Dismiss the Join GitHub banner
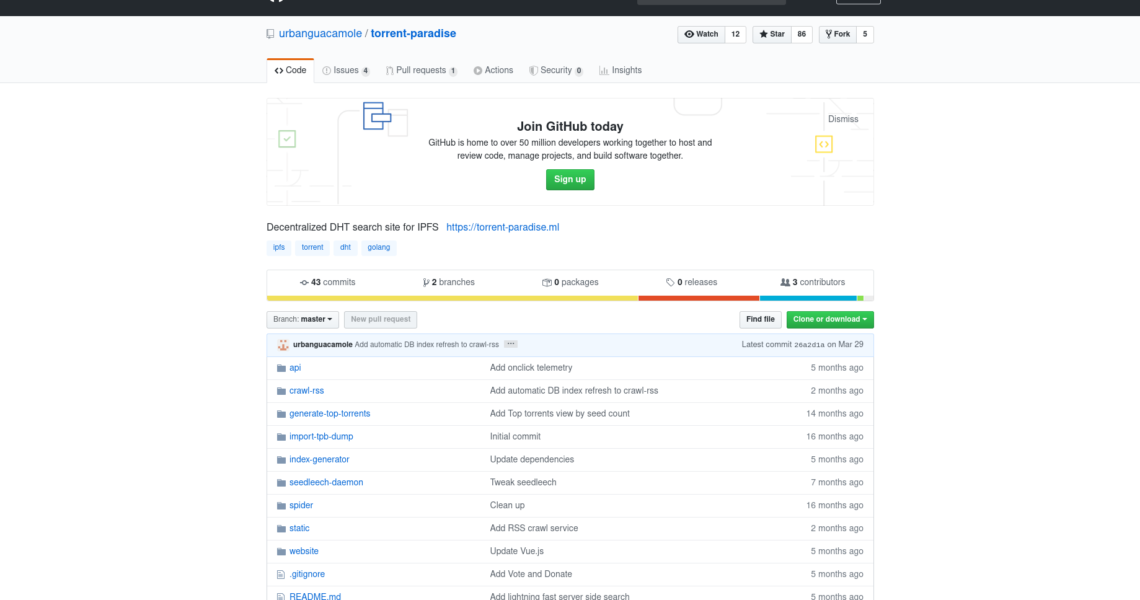Viewport: 1140px width, 600px height. tap(843, 119)
